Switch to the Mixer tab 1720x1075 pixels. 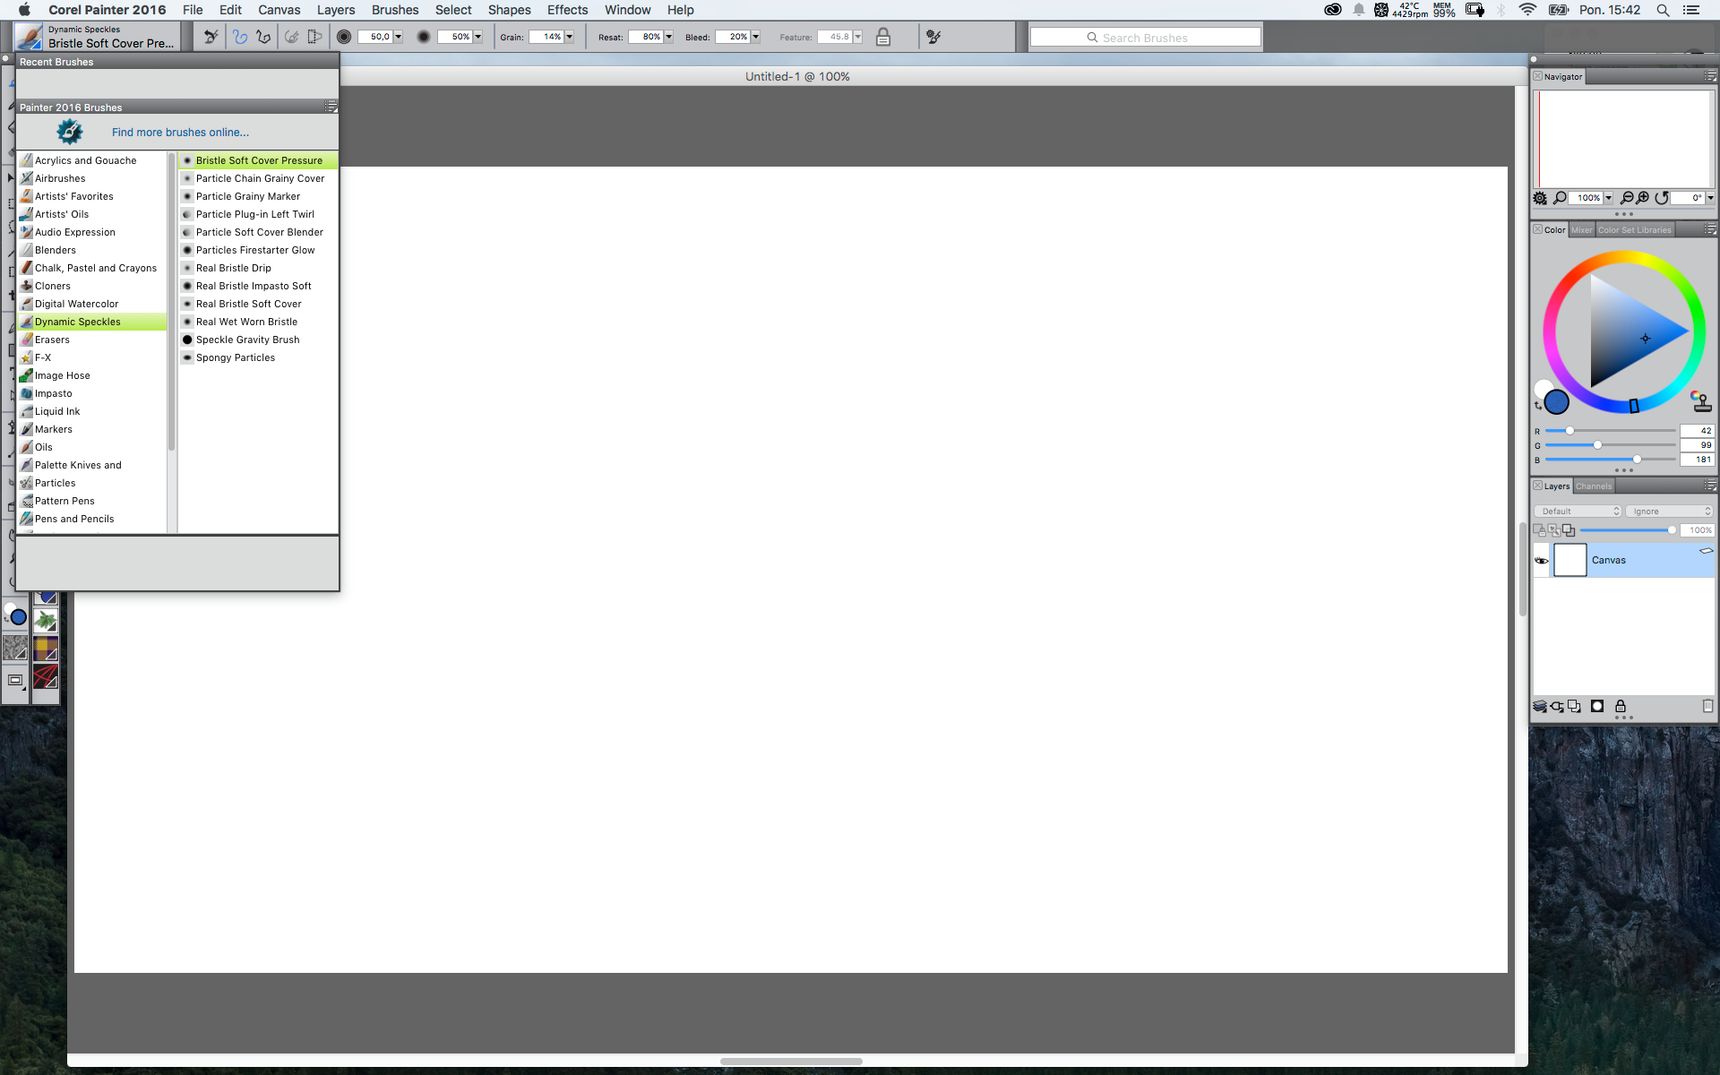[x=1581, y=230]
